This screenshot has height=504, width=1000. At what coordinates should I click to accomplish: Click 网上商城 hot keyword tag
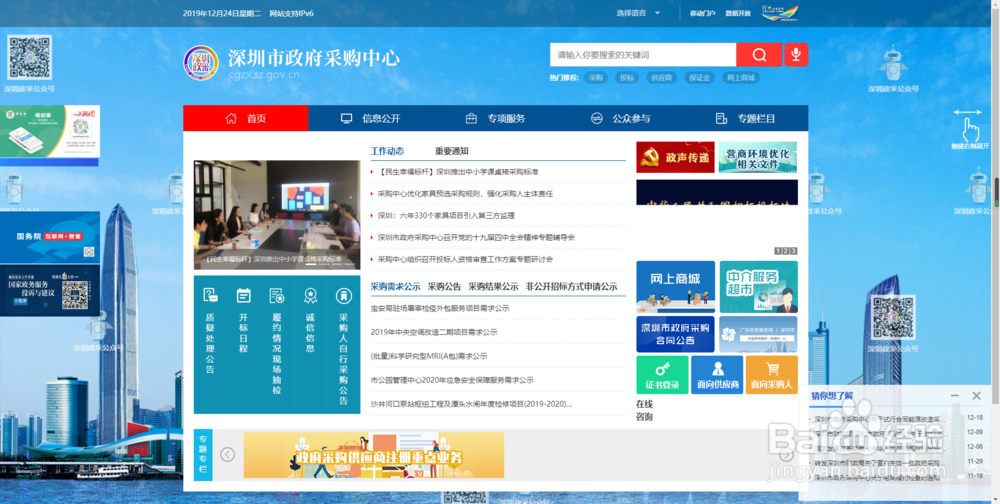pos(741,78)
